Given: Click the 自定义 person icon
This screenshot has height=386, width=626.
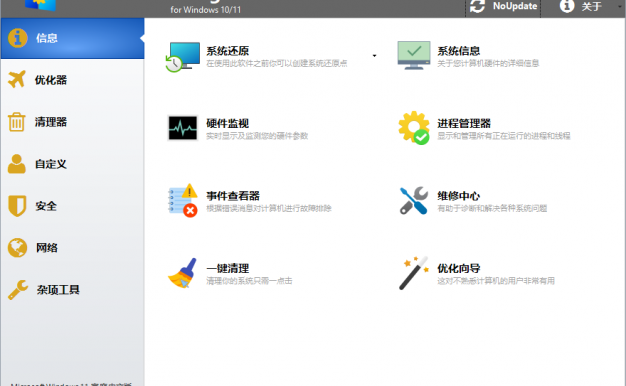Looking at the screenshot, I should point(17,164).
